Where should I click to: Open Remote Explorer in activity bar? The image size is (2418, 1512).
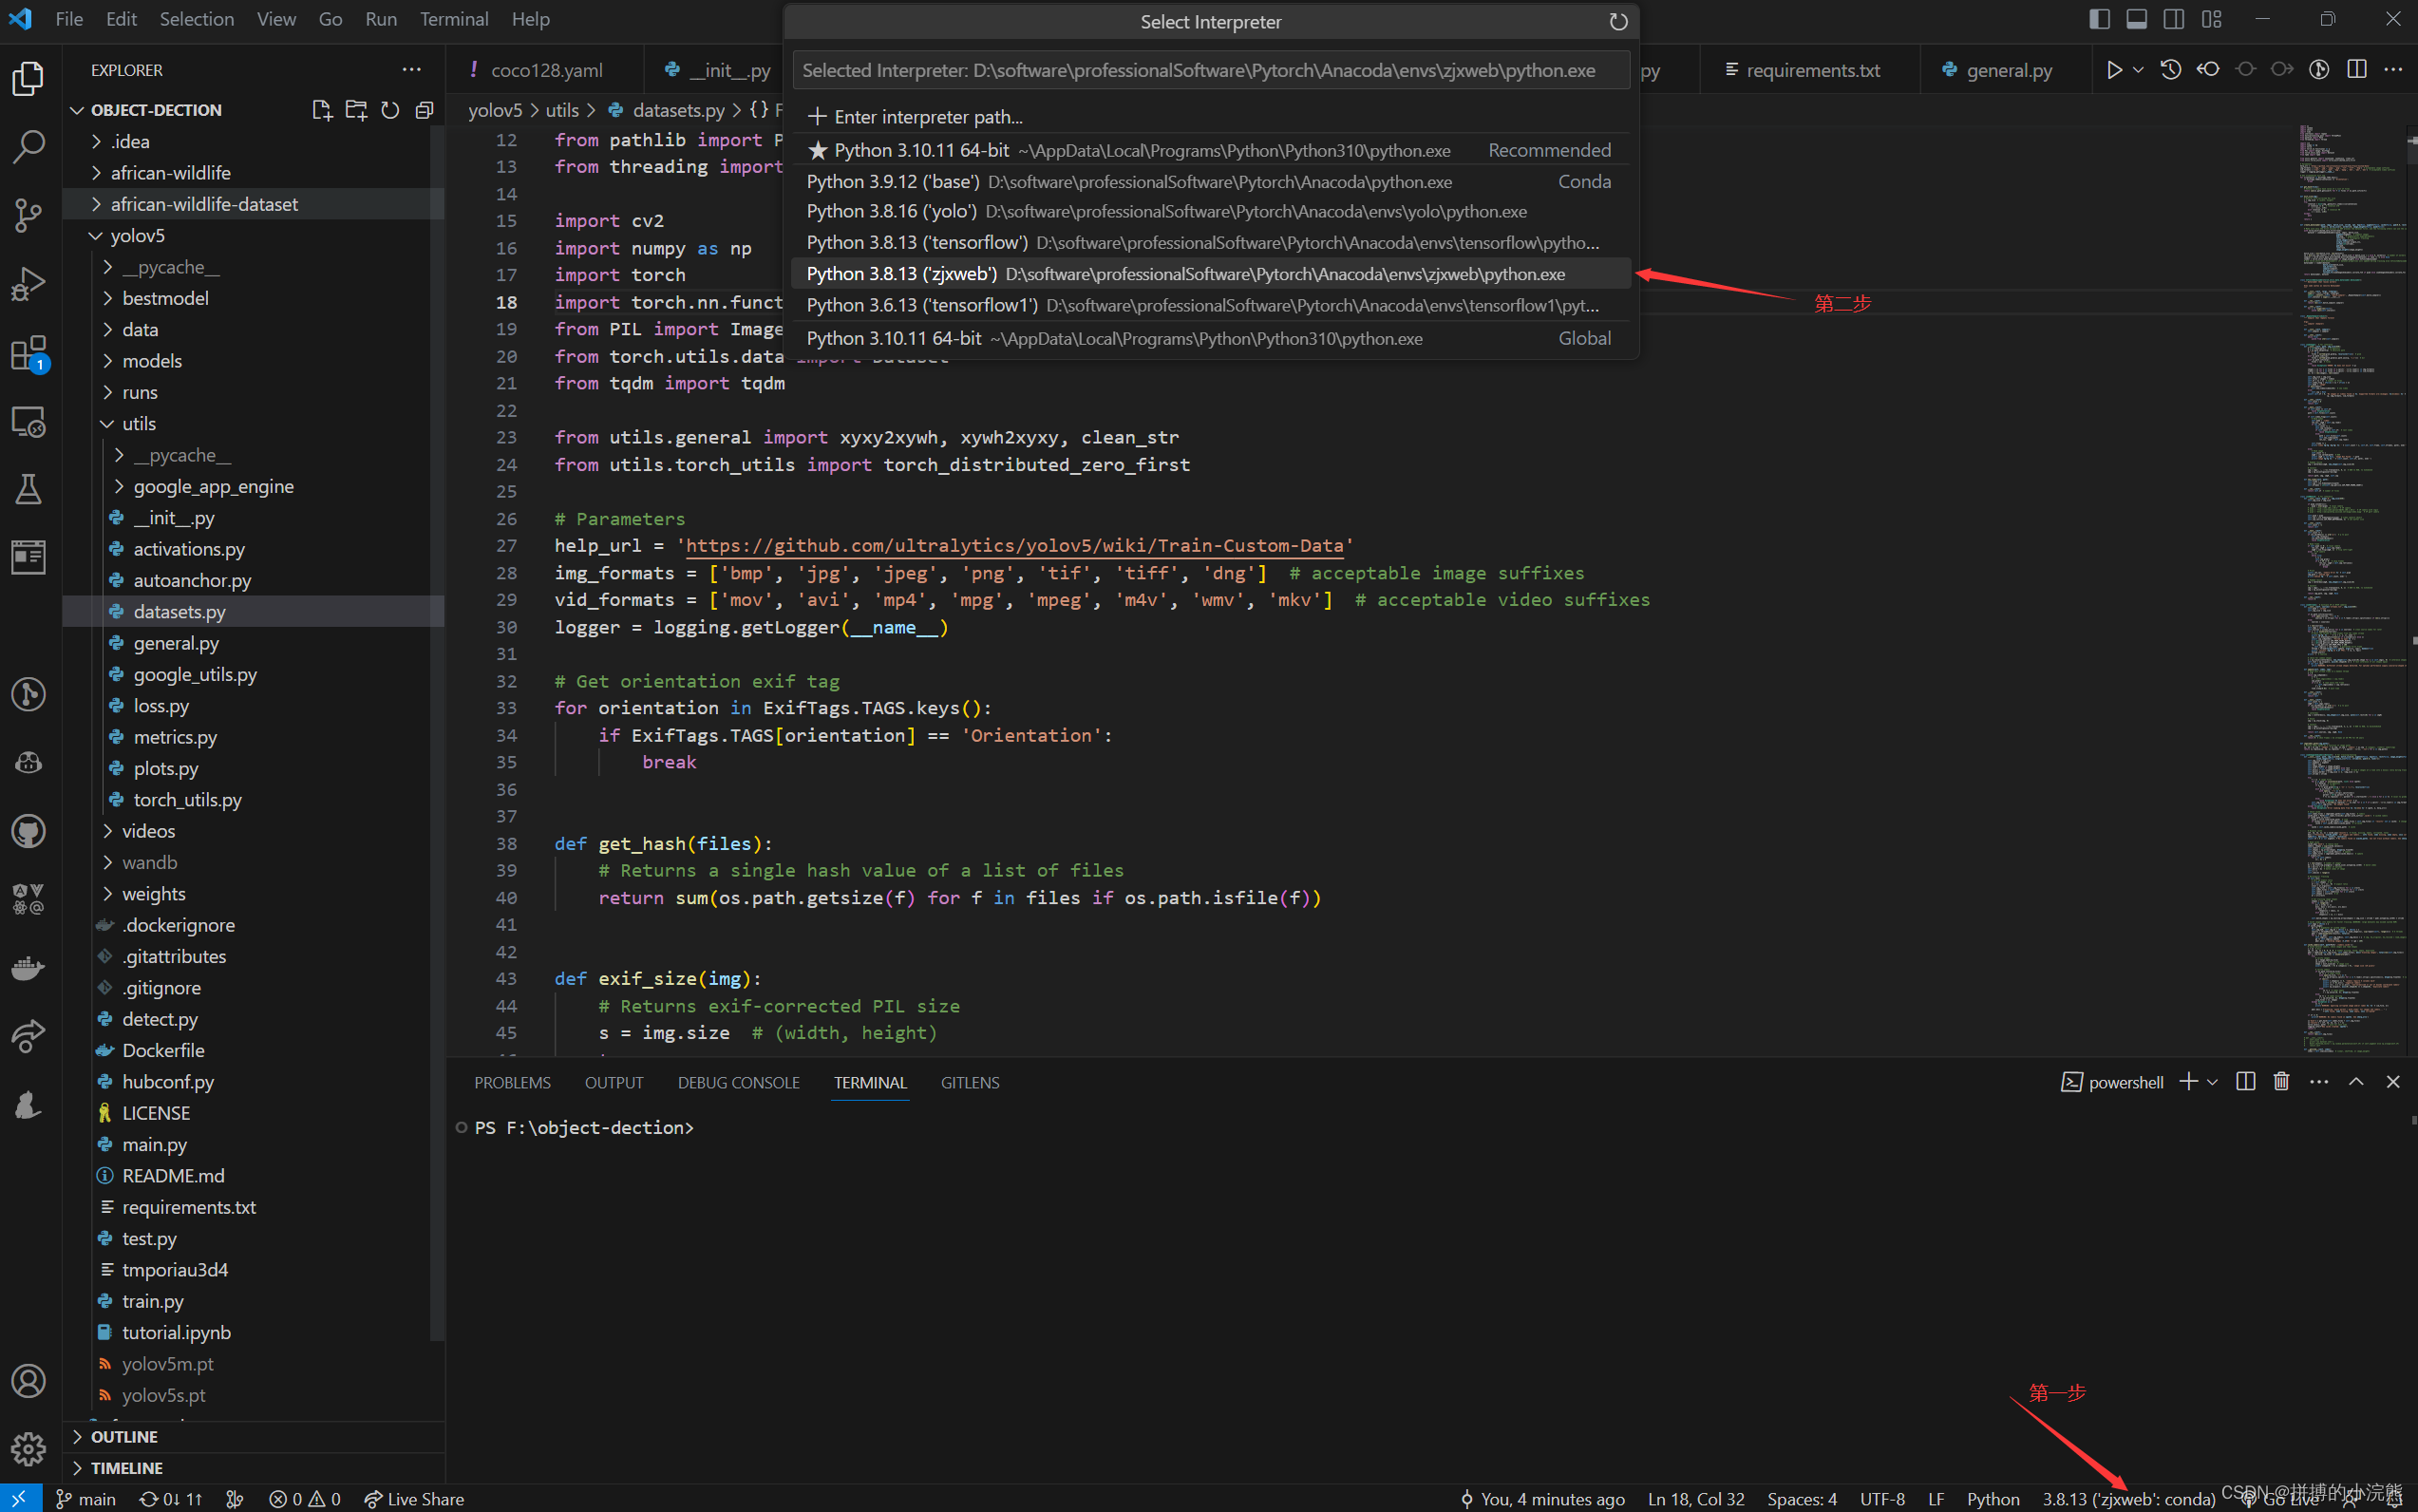pyautogui.click(x=28, y=421)
